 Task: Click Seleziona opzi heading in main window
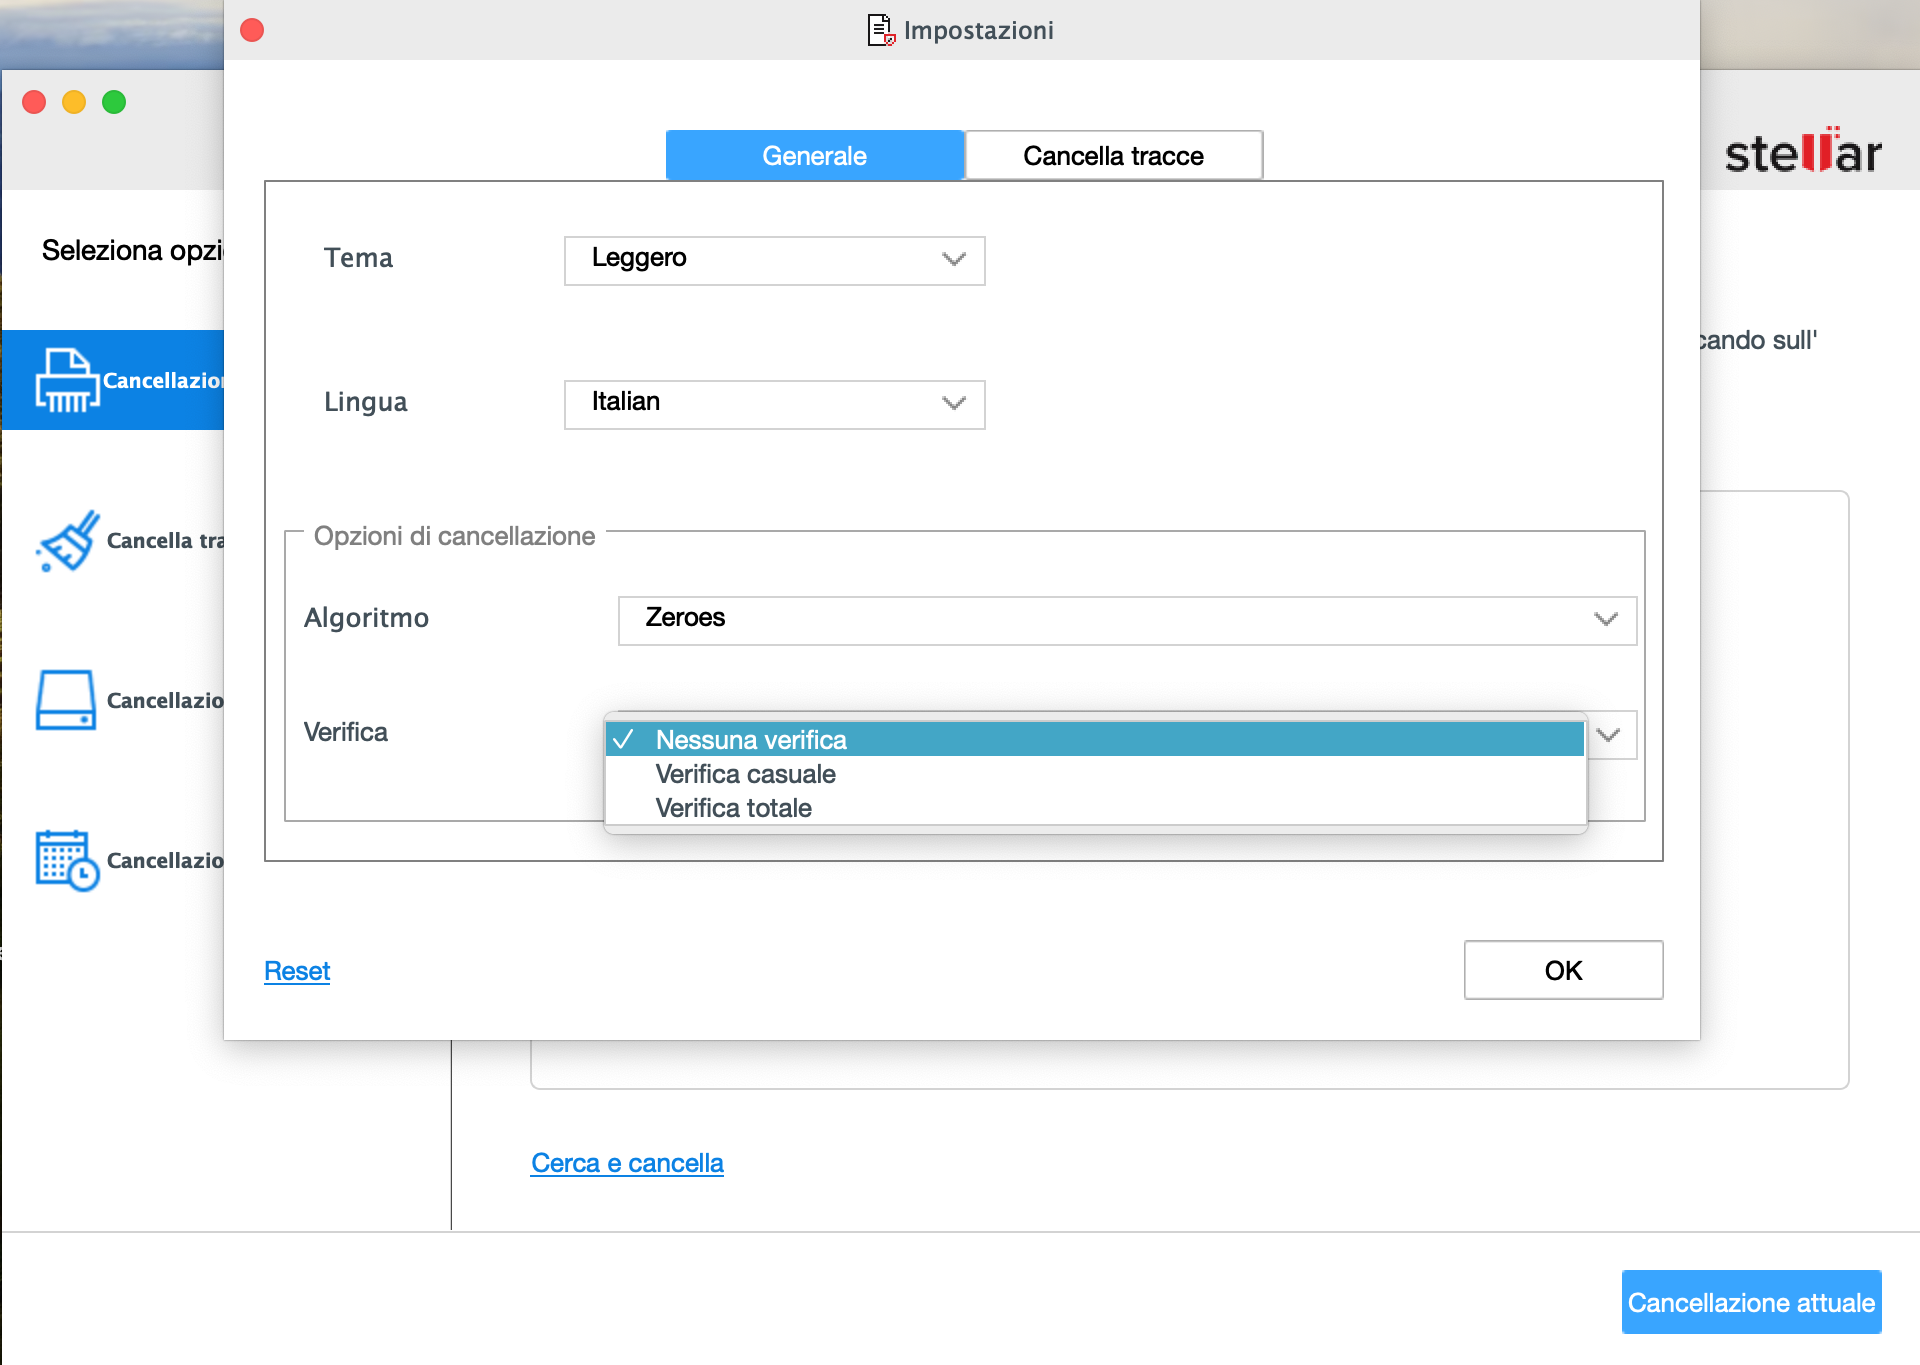[x=133, y=250]
